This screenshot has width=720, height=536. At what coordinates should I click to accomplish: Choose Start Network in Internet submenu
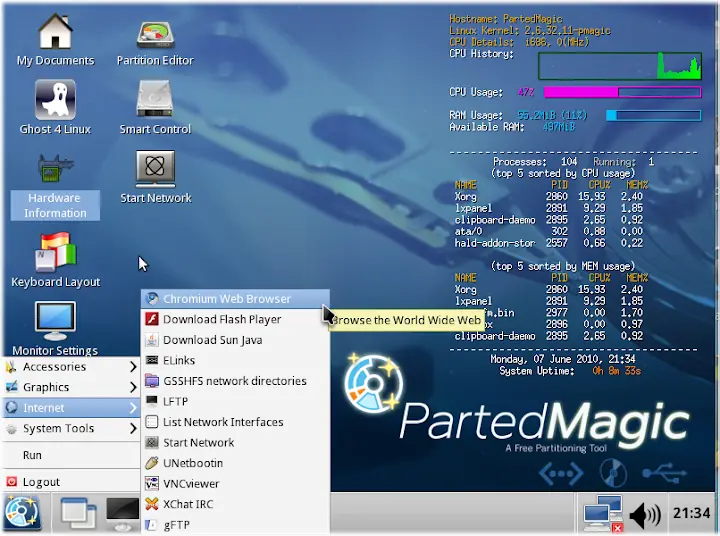point(235,443)
